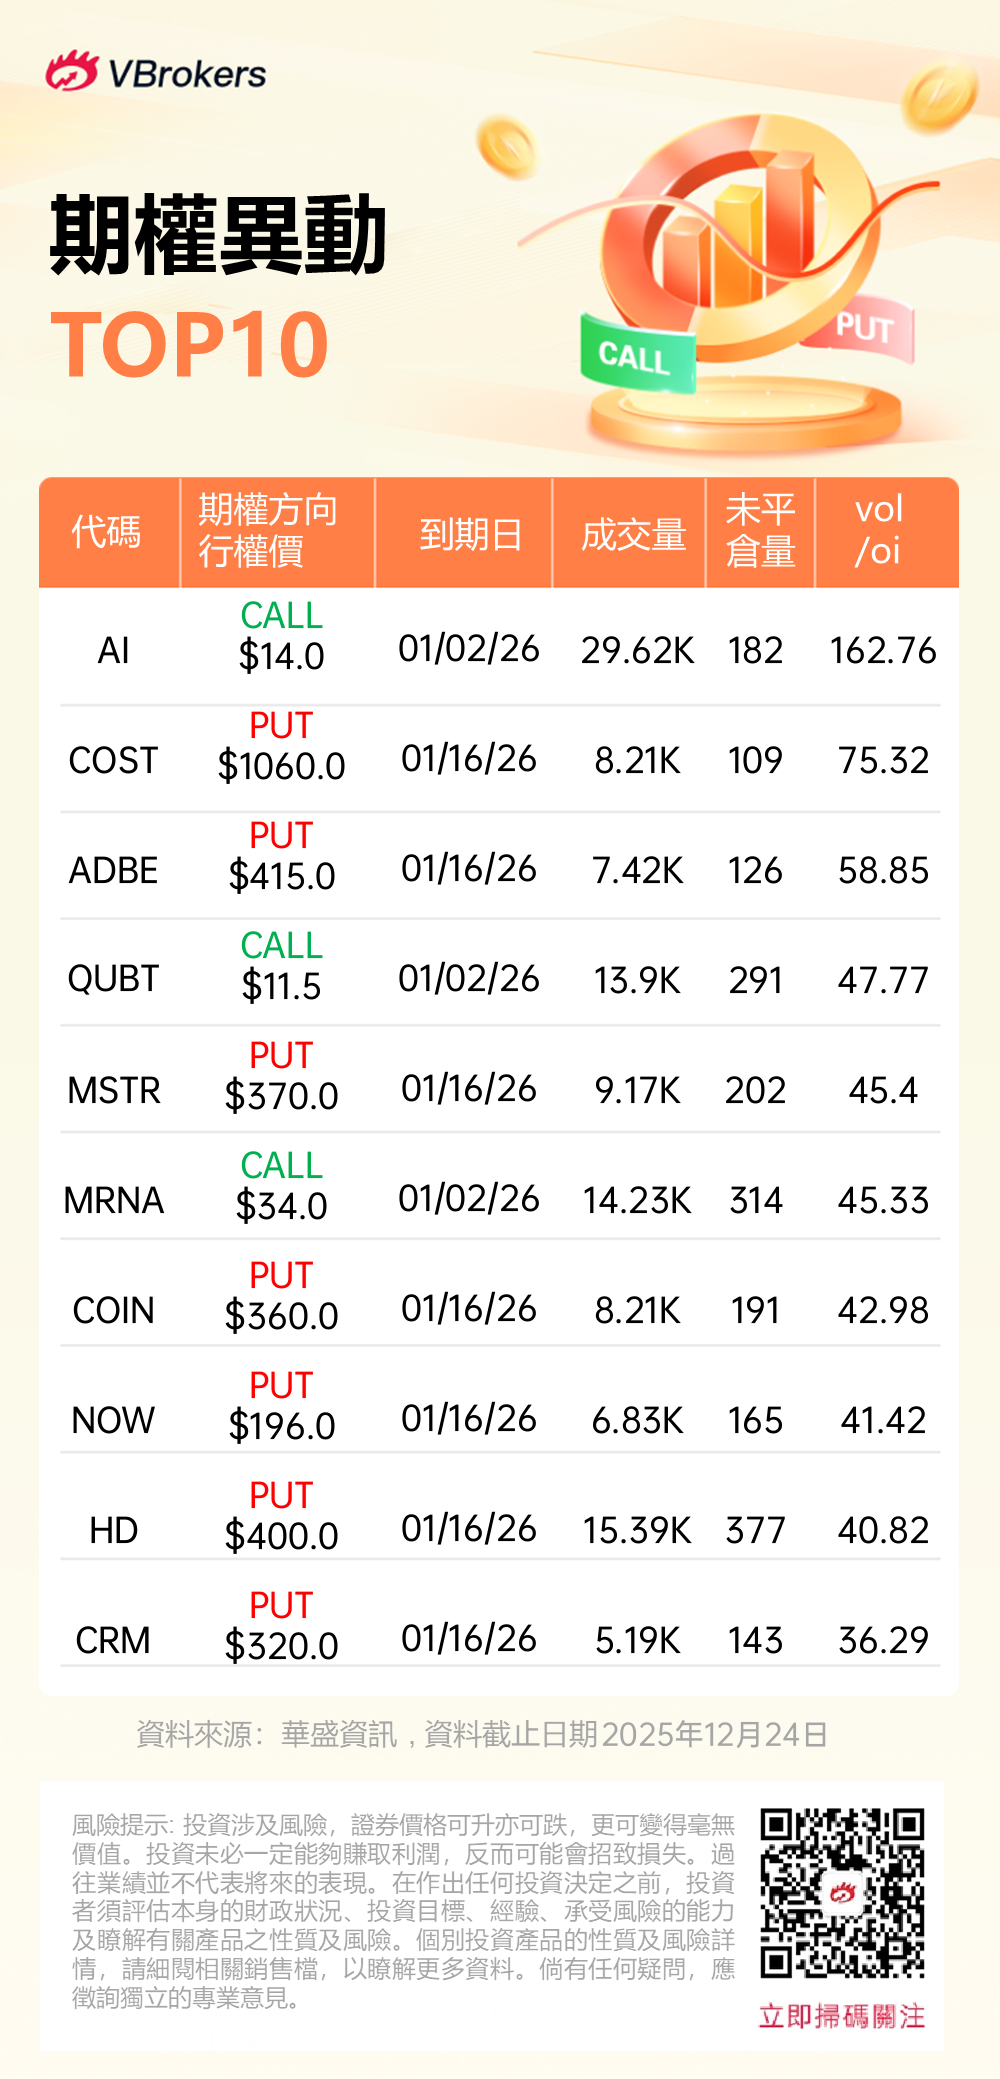Click the 期權異動 title heading

219,236
